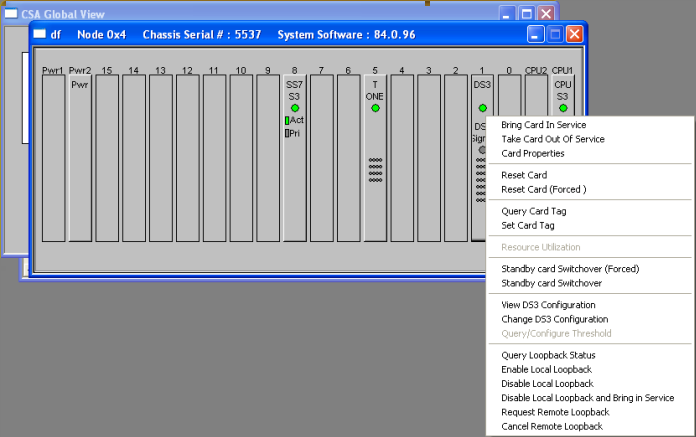The height and width of the screenshot is (437, 696).
Task: Select Request Remote Loopback
Action: coord(554,412)
